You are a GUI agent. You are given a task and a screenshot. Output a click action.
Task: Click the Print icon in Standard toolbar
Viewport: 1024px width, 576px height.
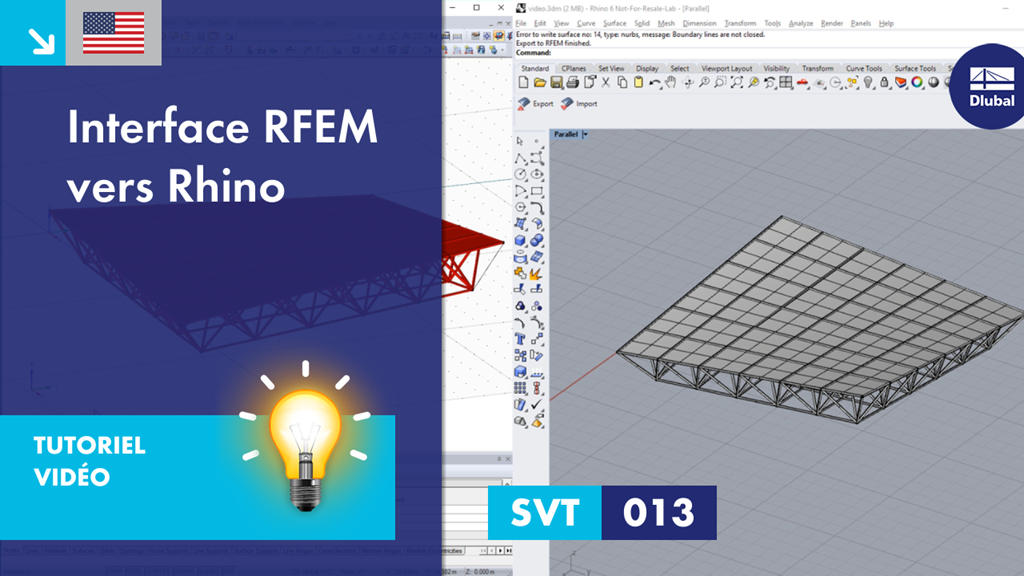(573, 83)
